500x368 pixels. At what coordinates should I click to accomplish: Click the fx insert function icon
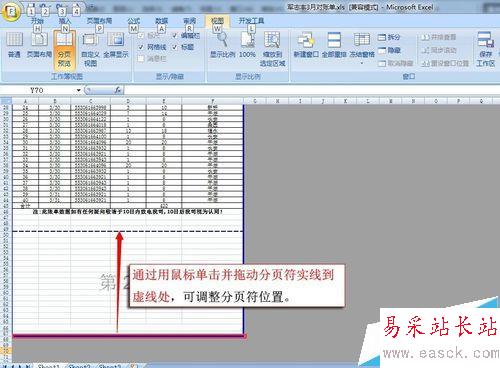point(118,90)
